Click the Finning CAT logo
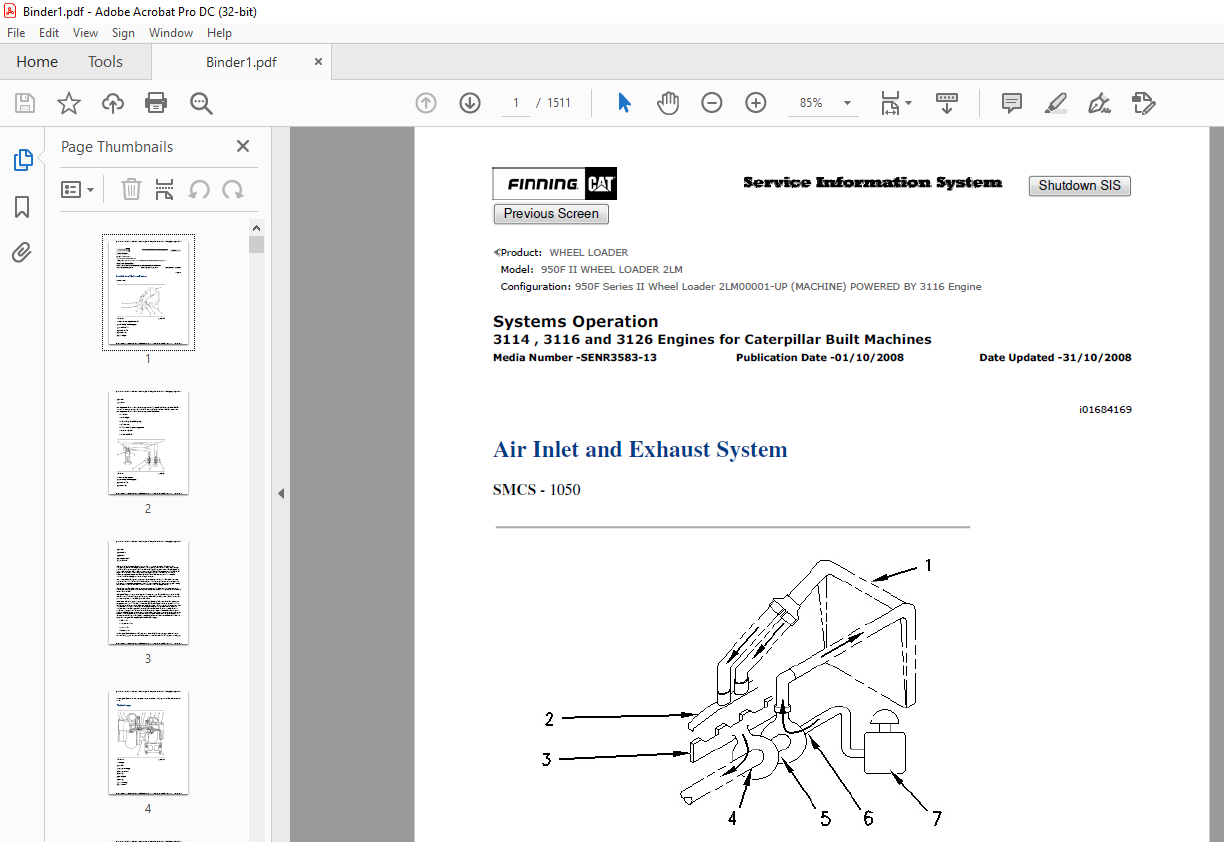The image size is (1224, 842). point(555,184)
